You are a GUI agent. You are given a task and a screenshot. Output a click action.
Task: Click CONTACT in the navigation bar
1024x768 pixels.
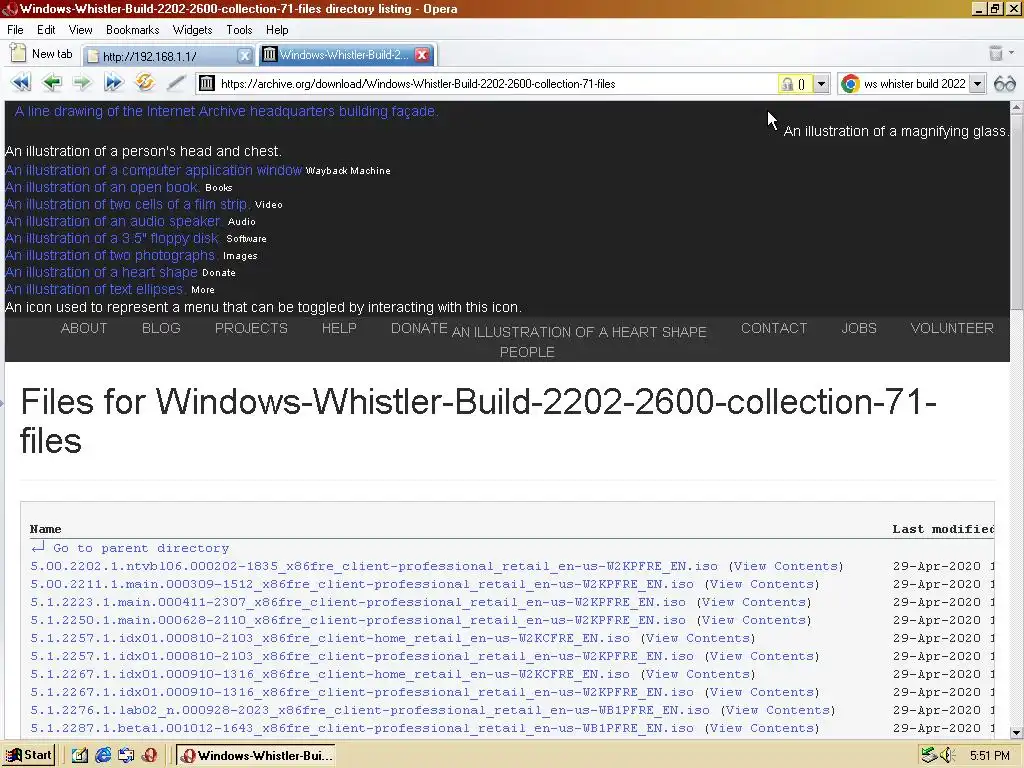(x=774, y=328)
